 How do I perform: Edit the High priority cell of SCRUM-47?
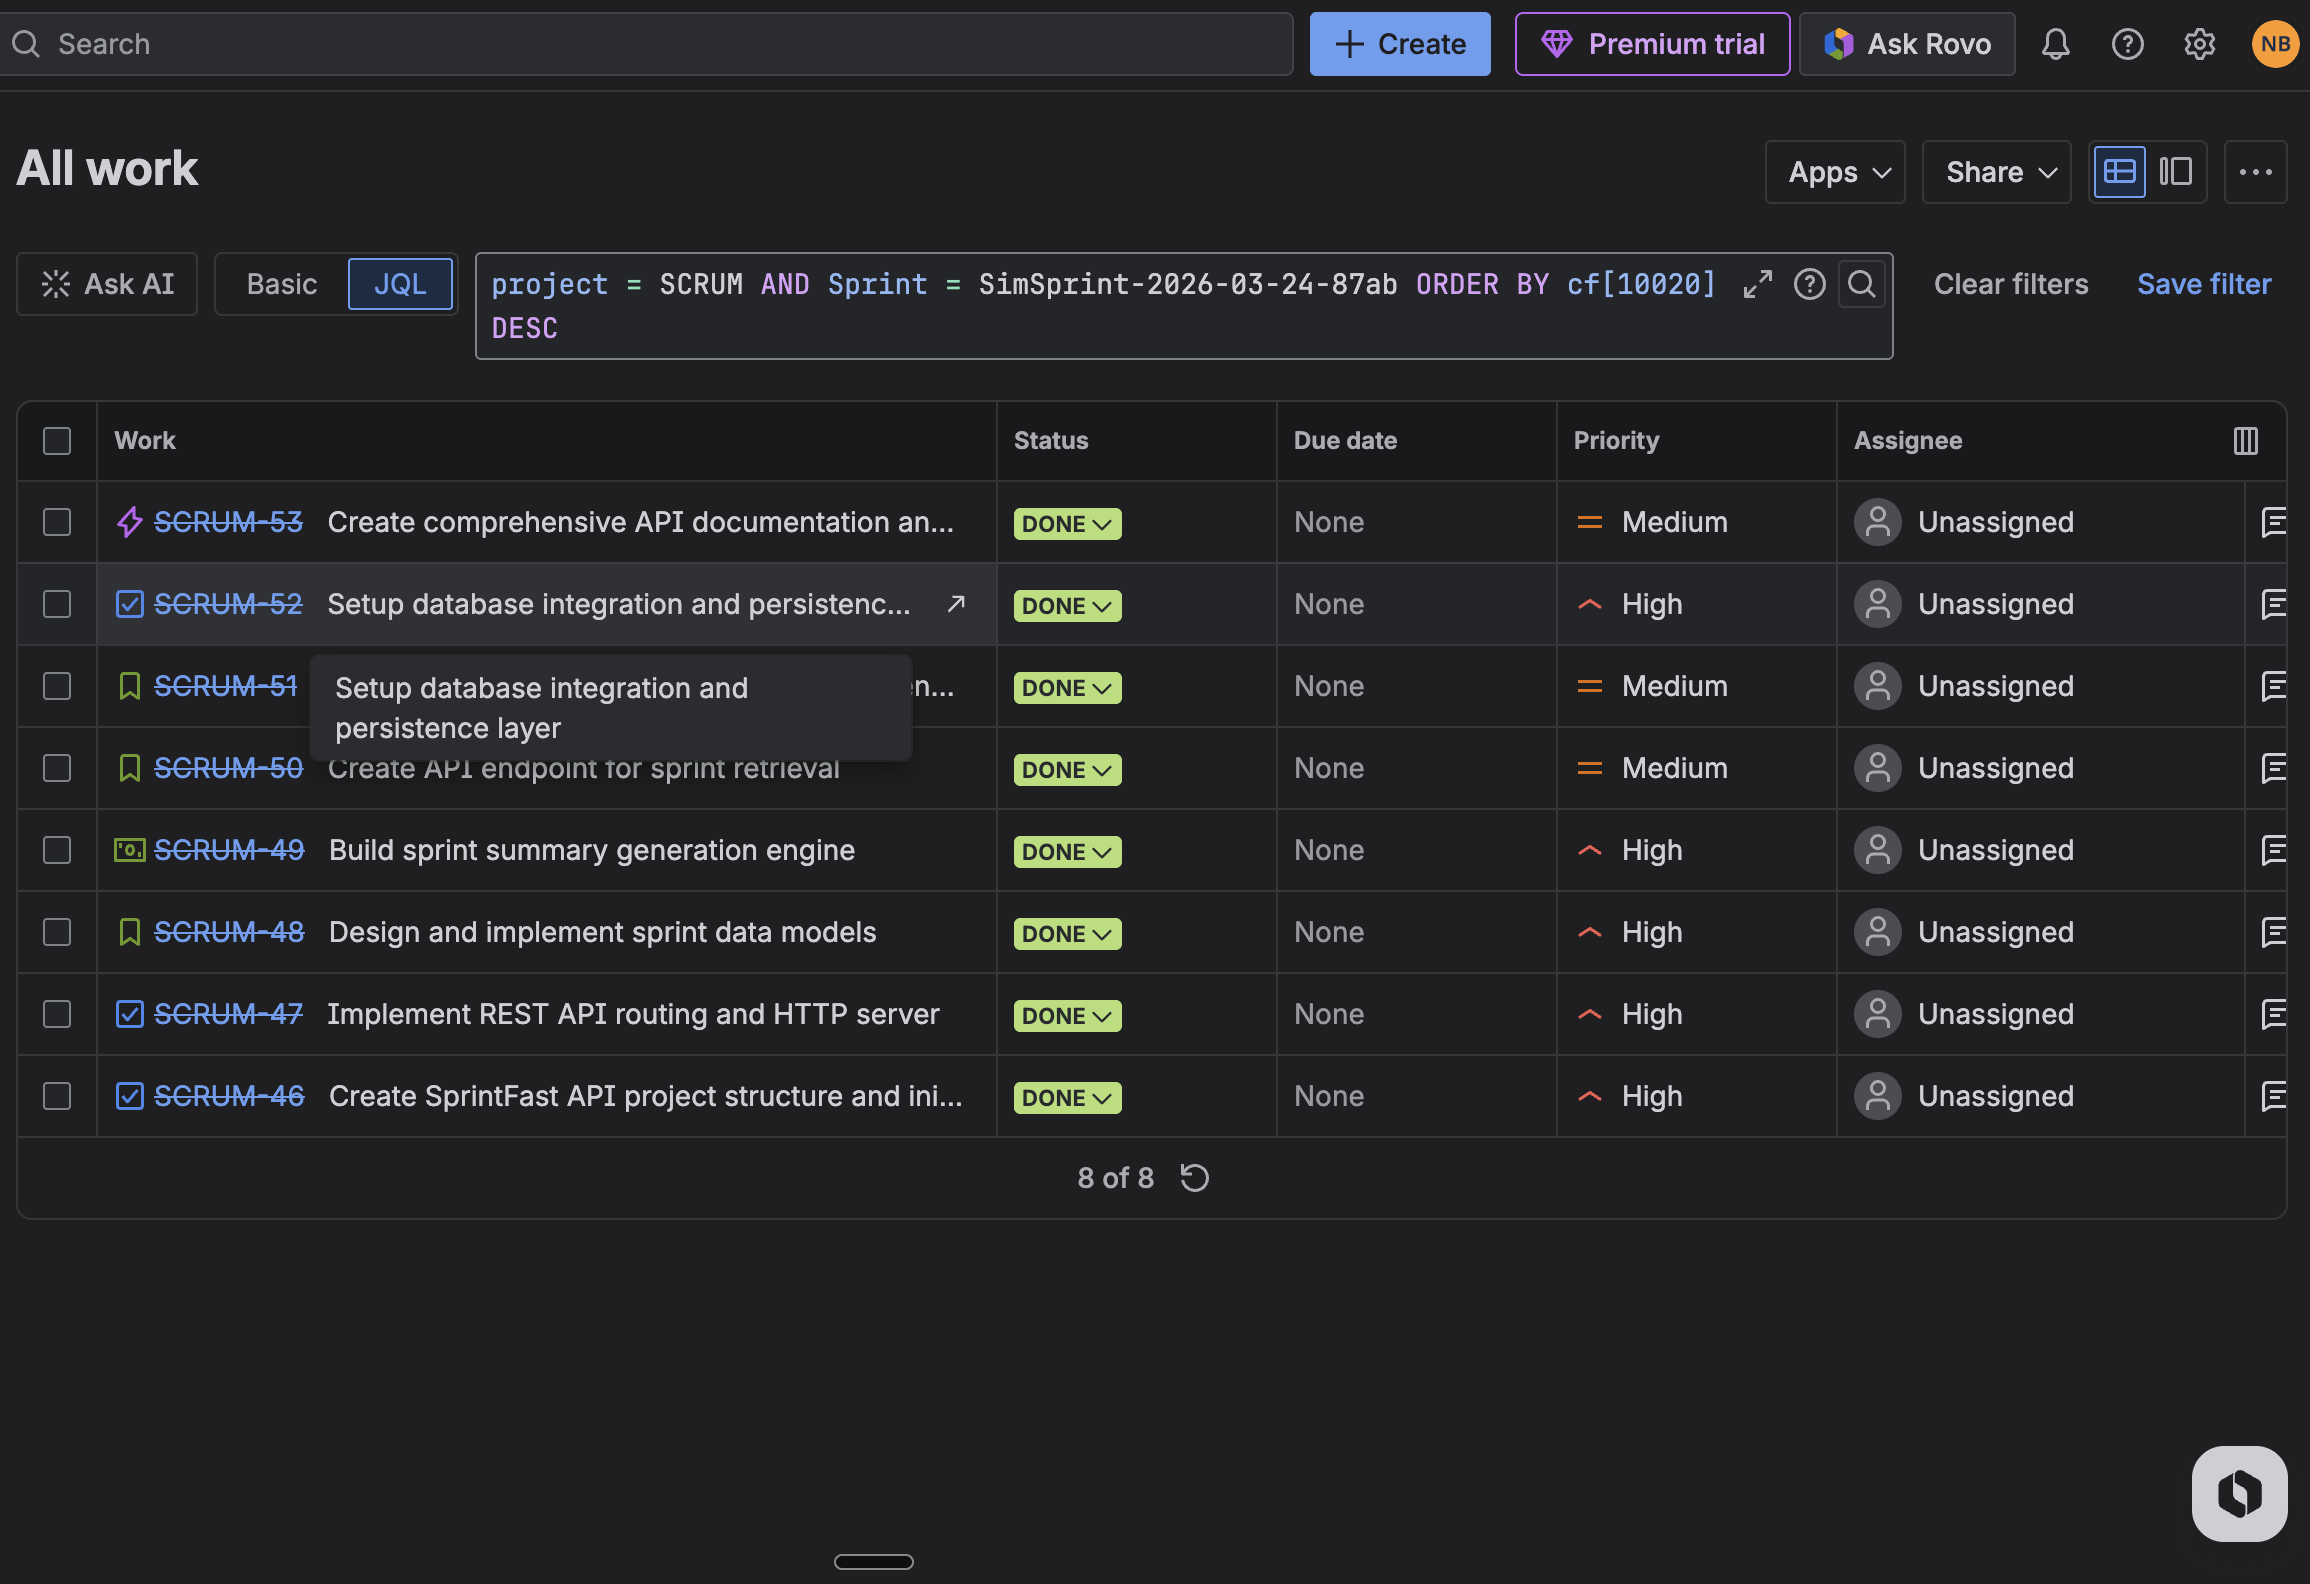coord(1696,1014)
